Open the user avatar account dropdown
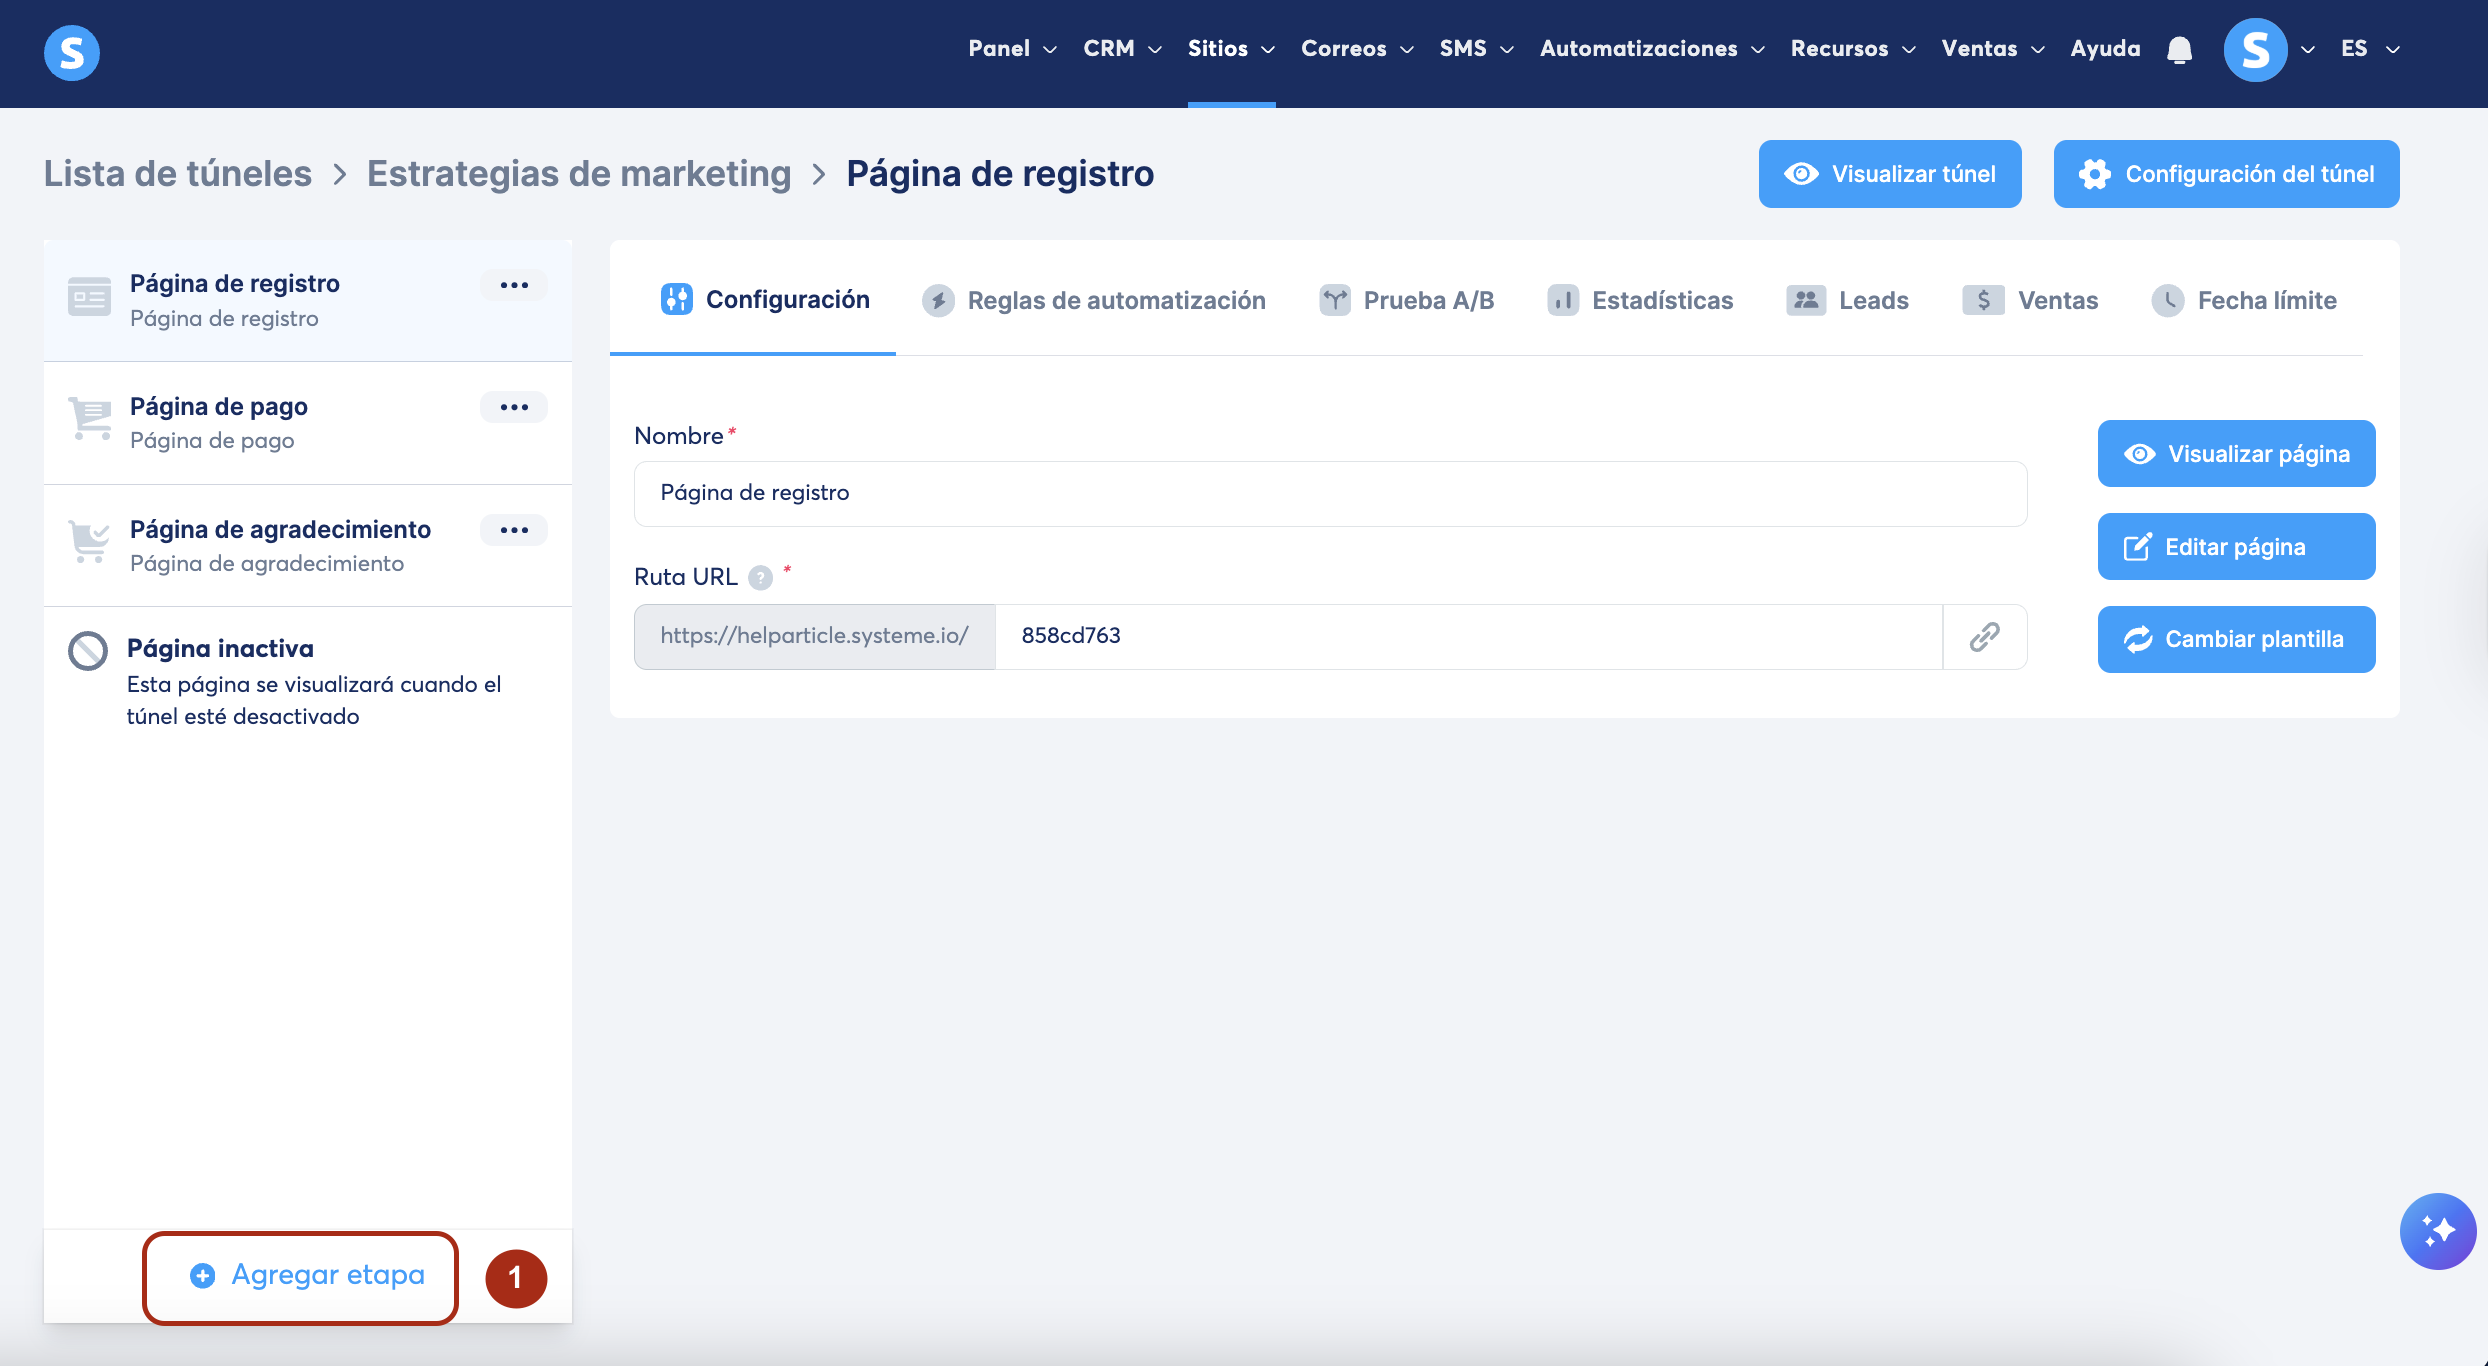 click(x=2256, y=50)
